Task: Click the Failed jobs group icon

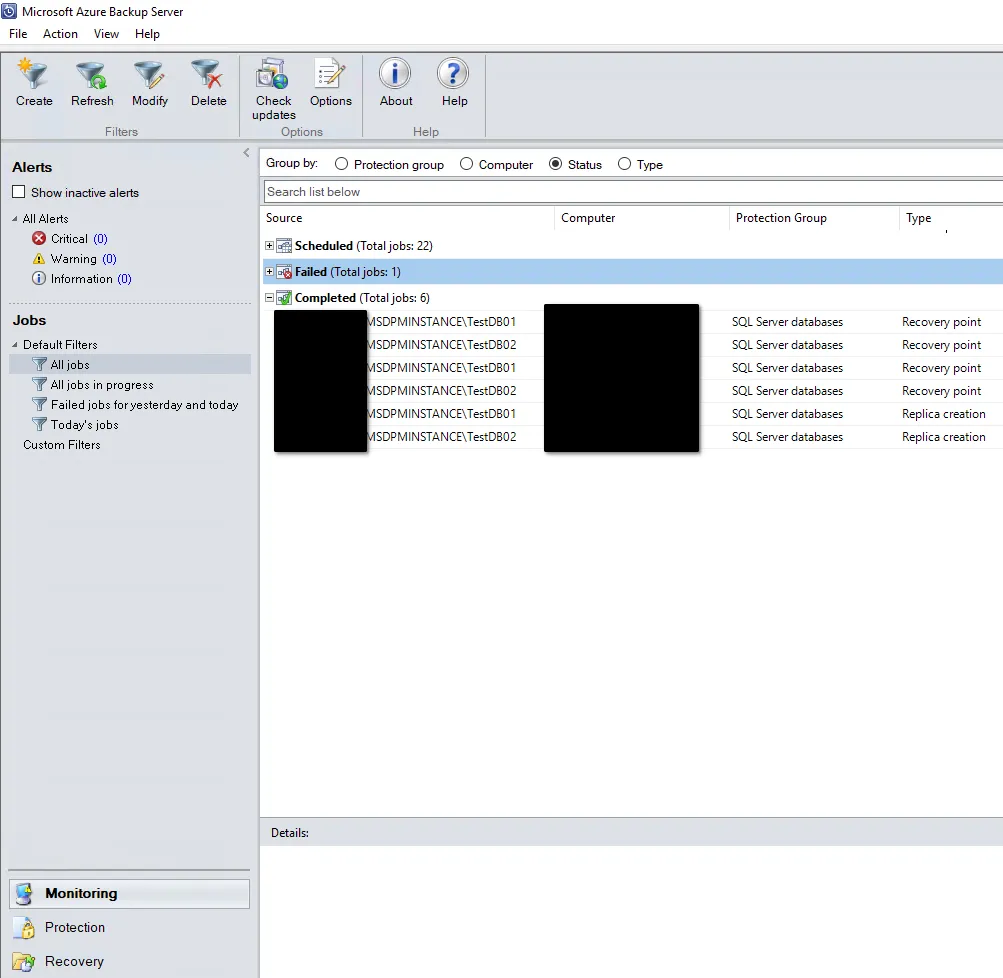Action: [284, 272]
